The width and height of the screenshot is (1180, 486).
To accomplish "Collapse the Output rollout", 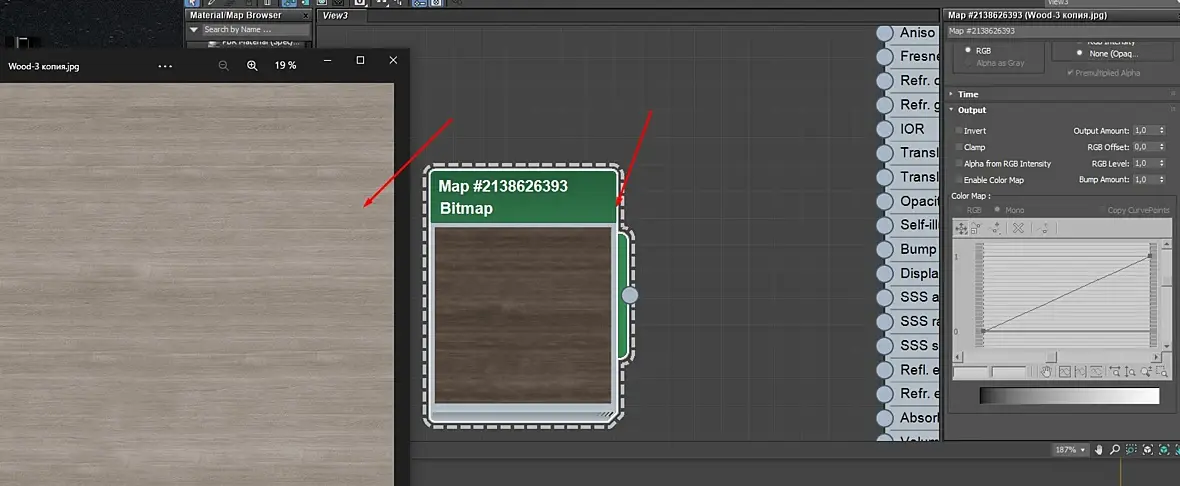I will (x=972, y=110).
